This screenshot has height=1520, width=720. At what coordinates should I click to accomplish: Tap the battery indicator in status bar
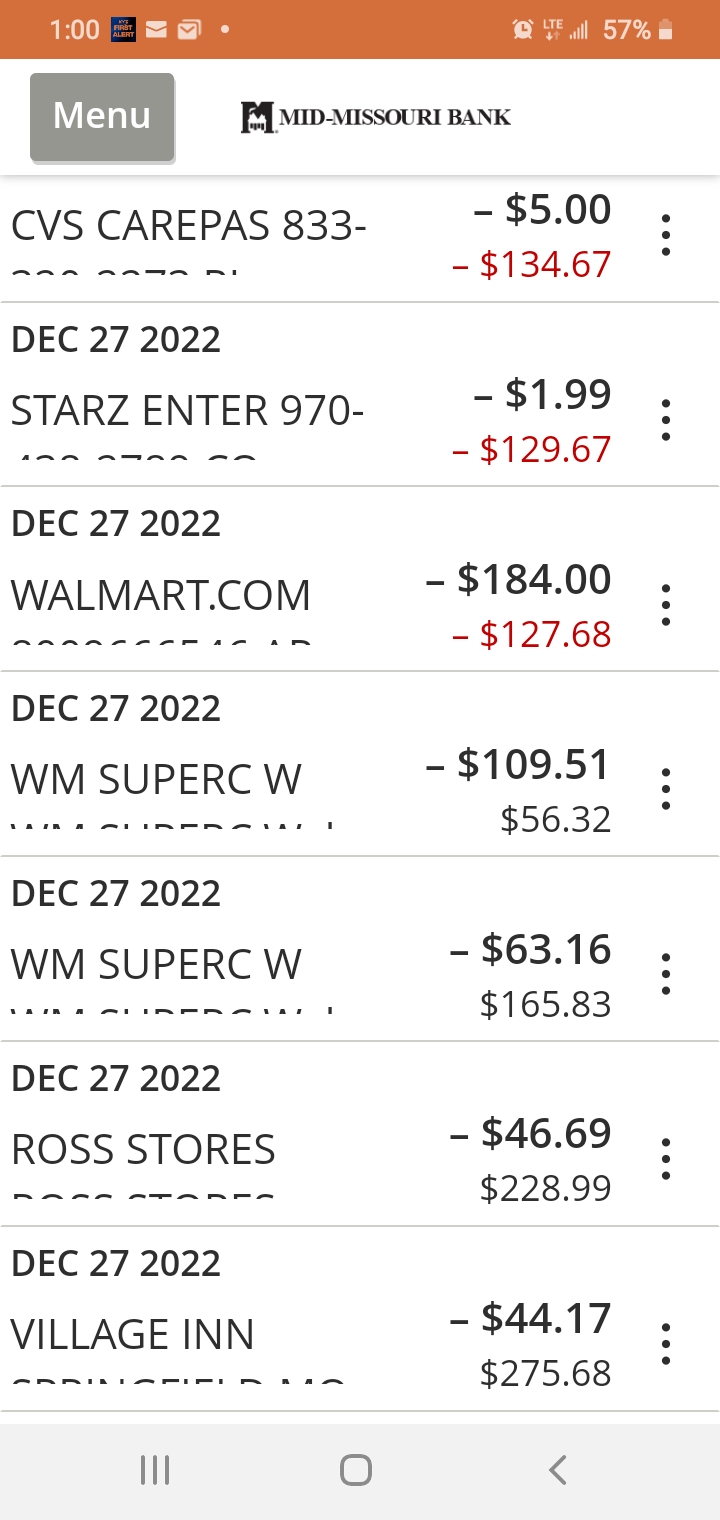[666, 30]
